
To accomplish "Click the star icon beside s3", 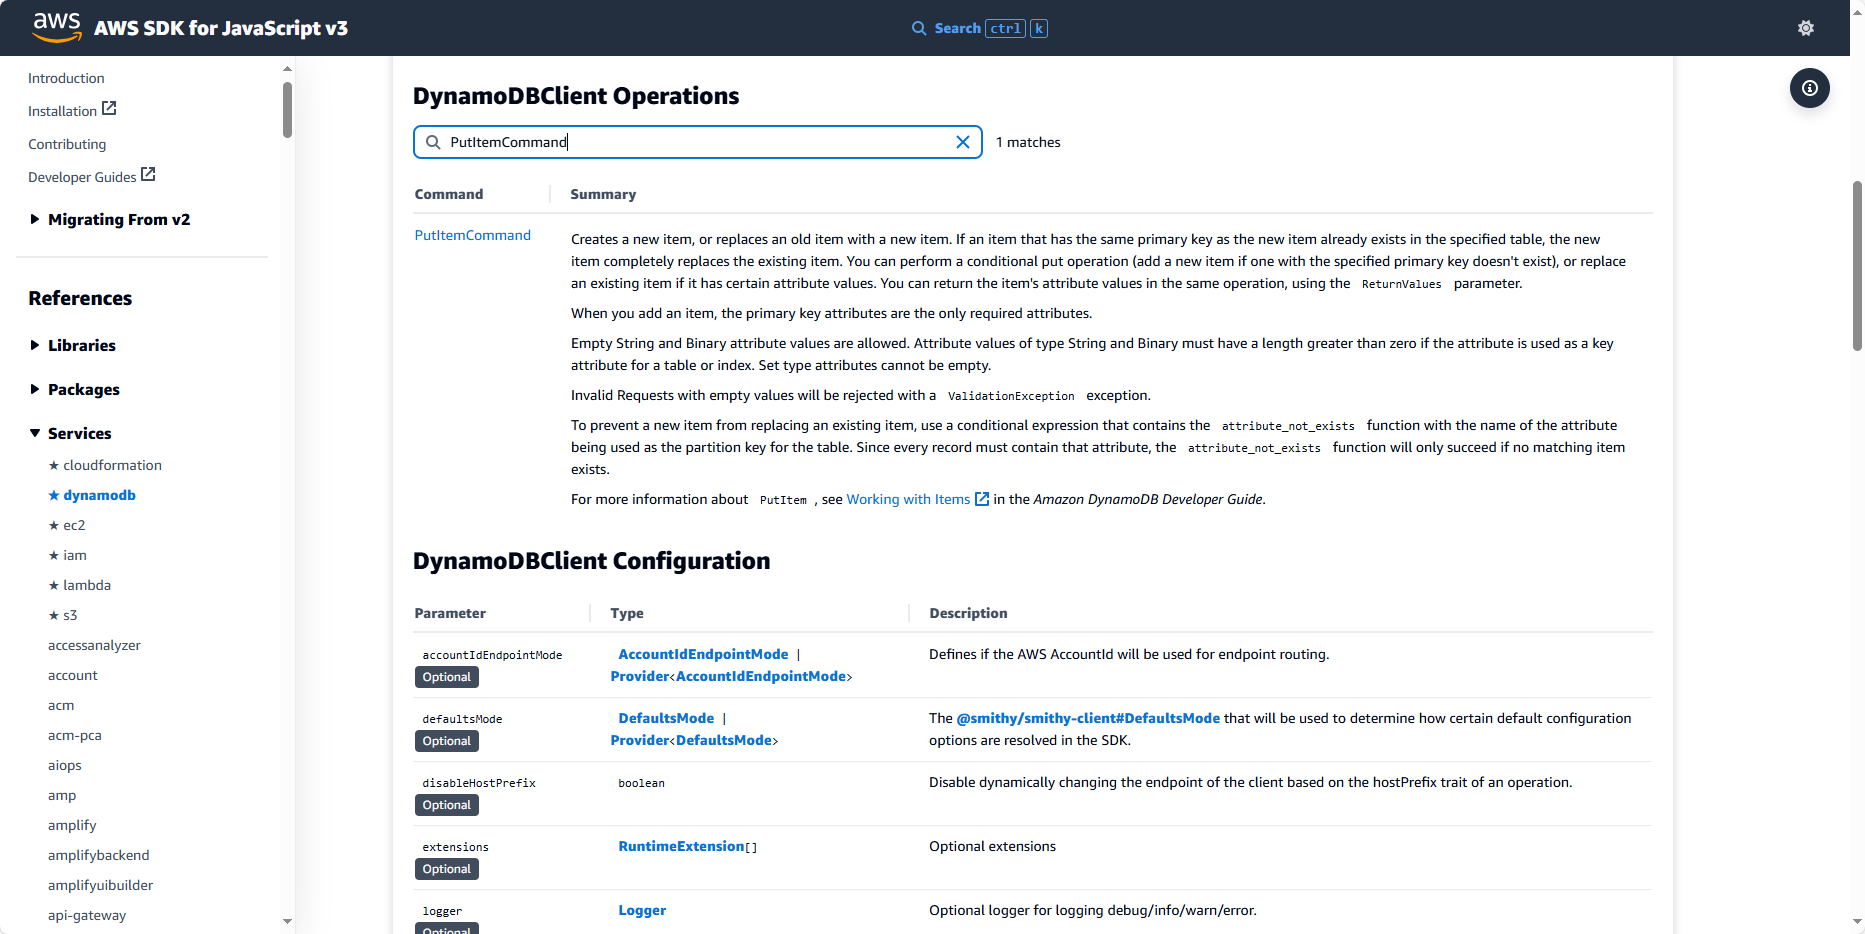I will pyautogui.click(x=54, y=616).
